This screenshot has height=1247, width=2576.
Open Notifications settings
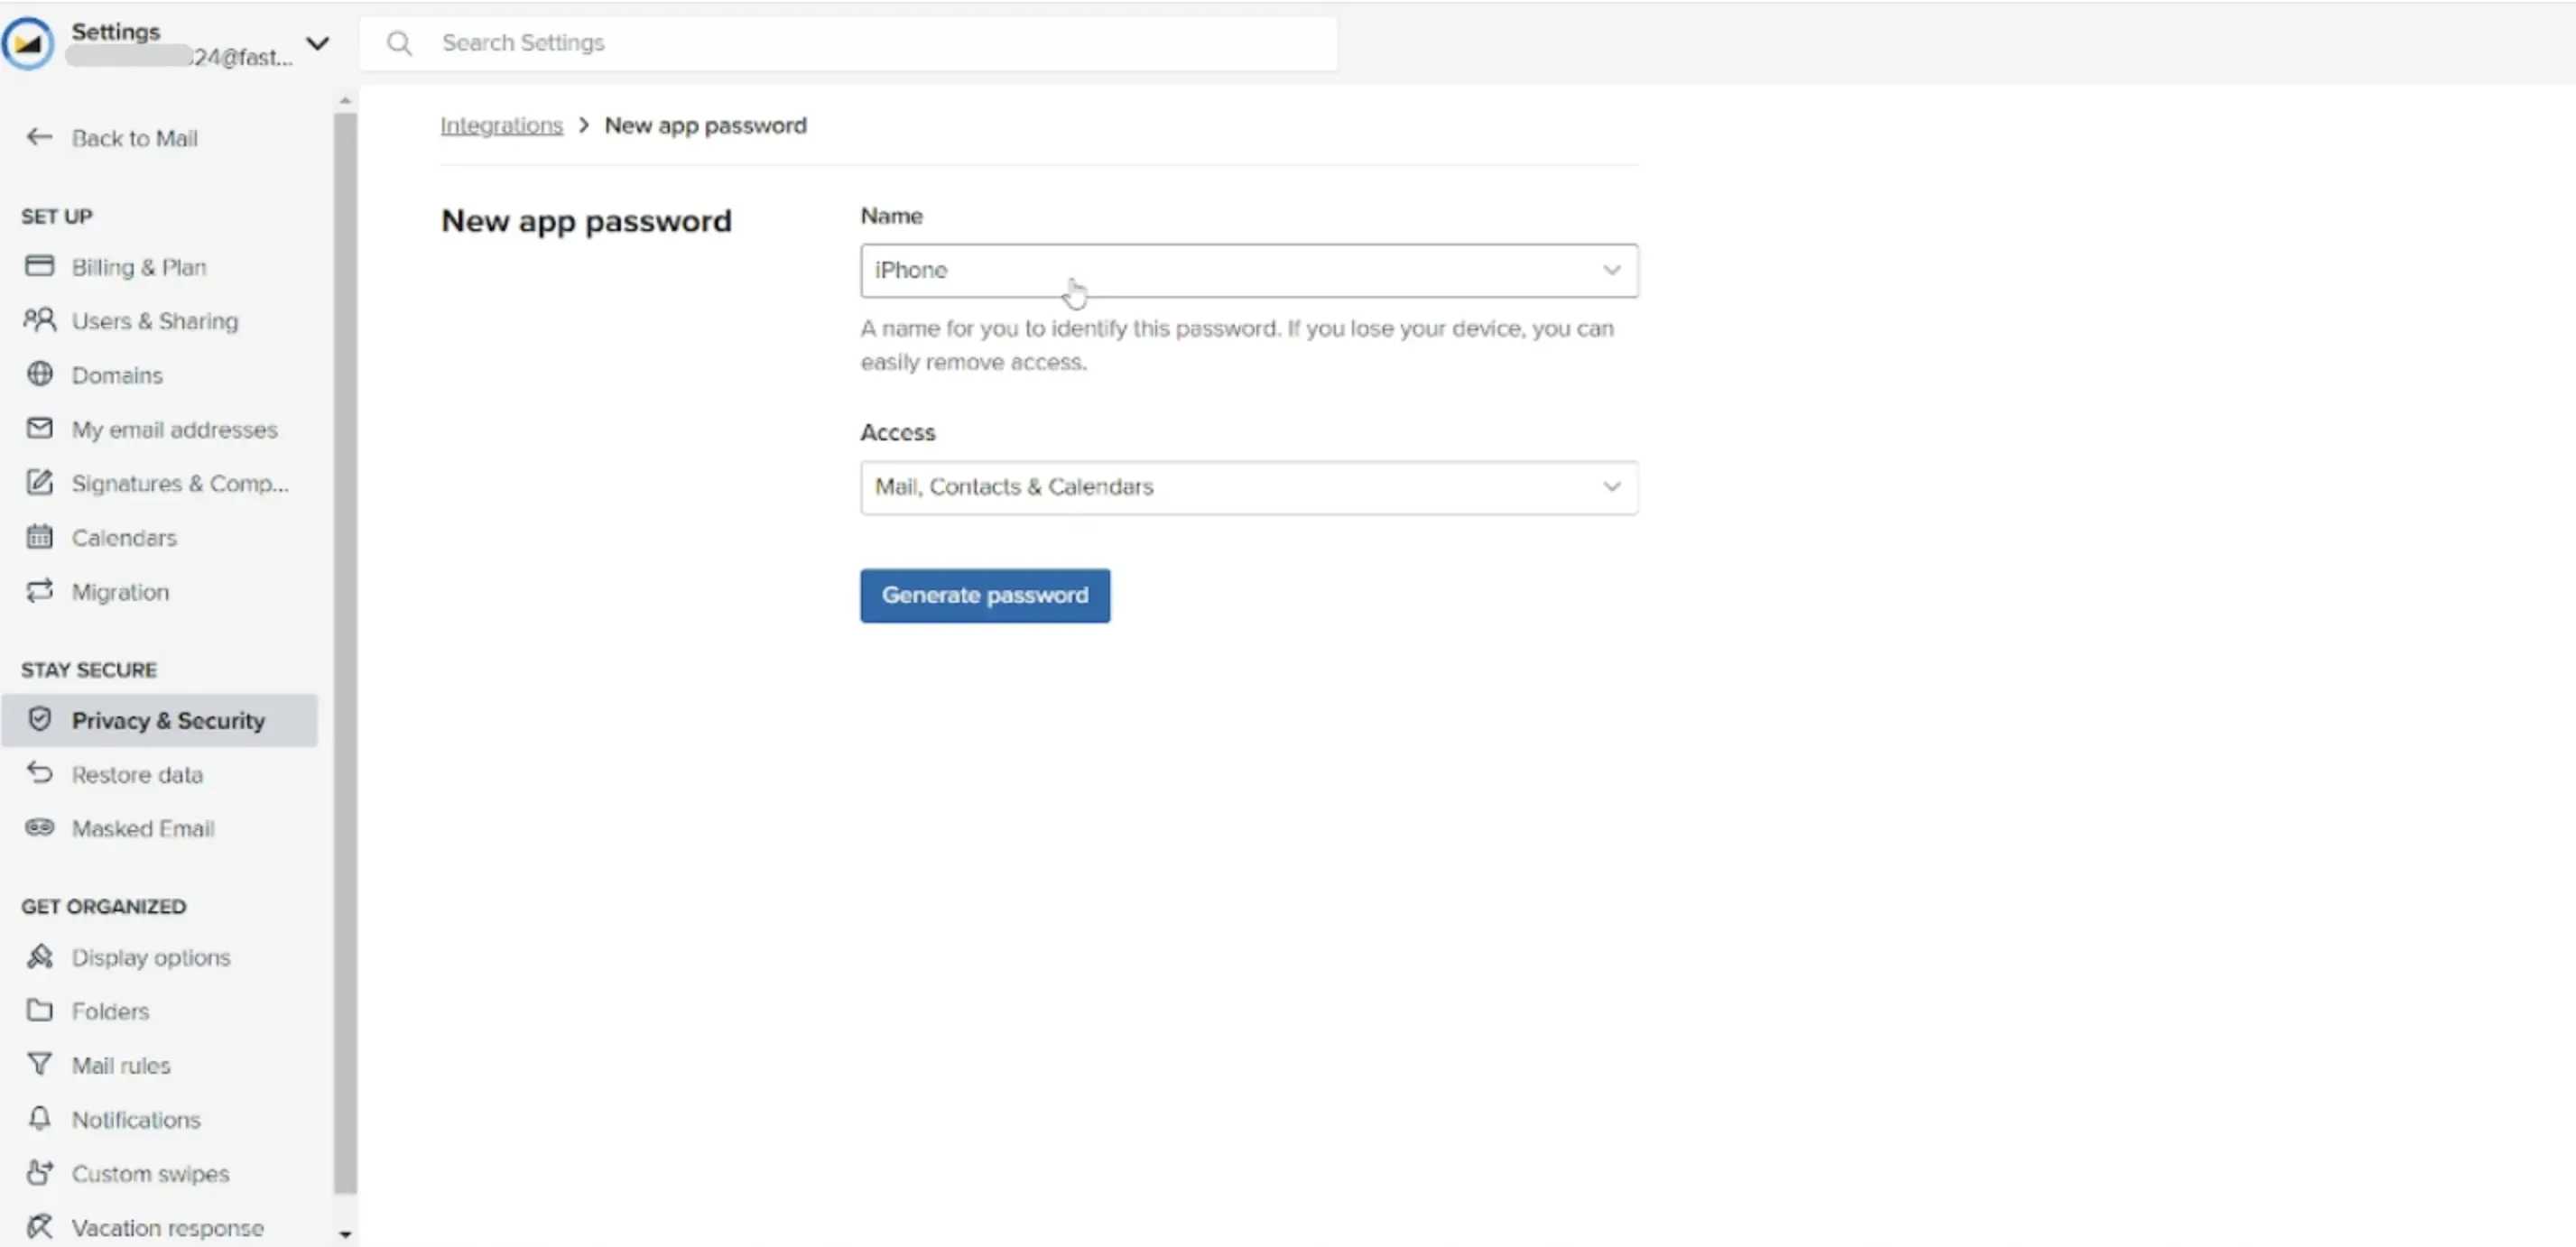[136, 1120]
